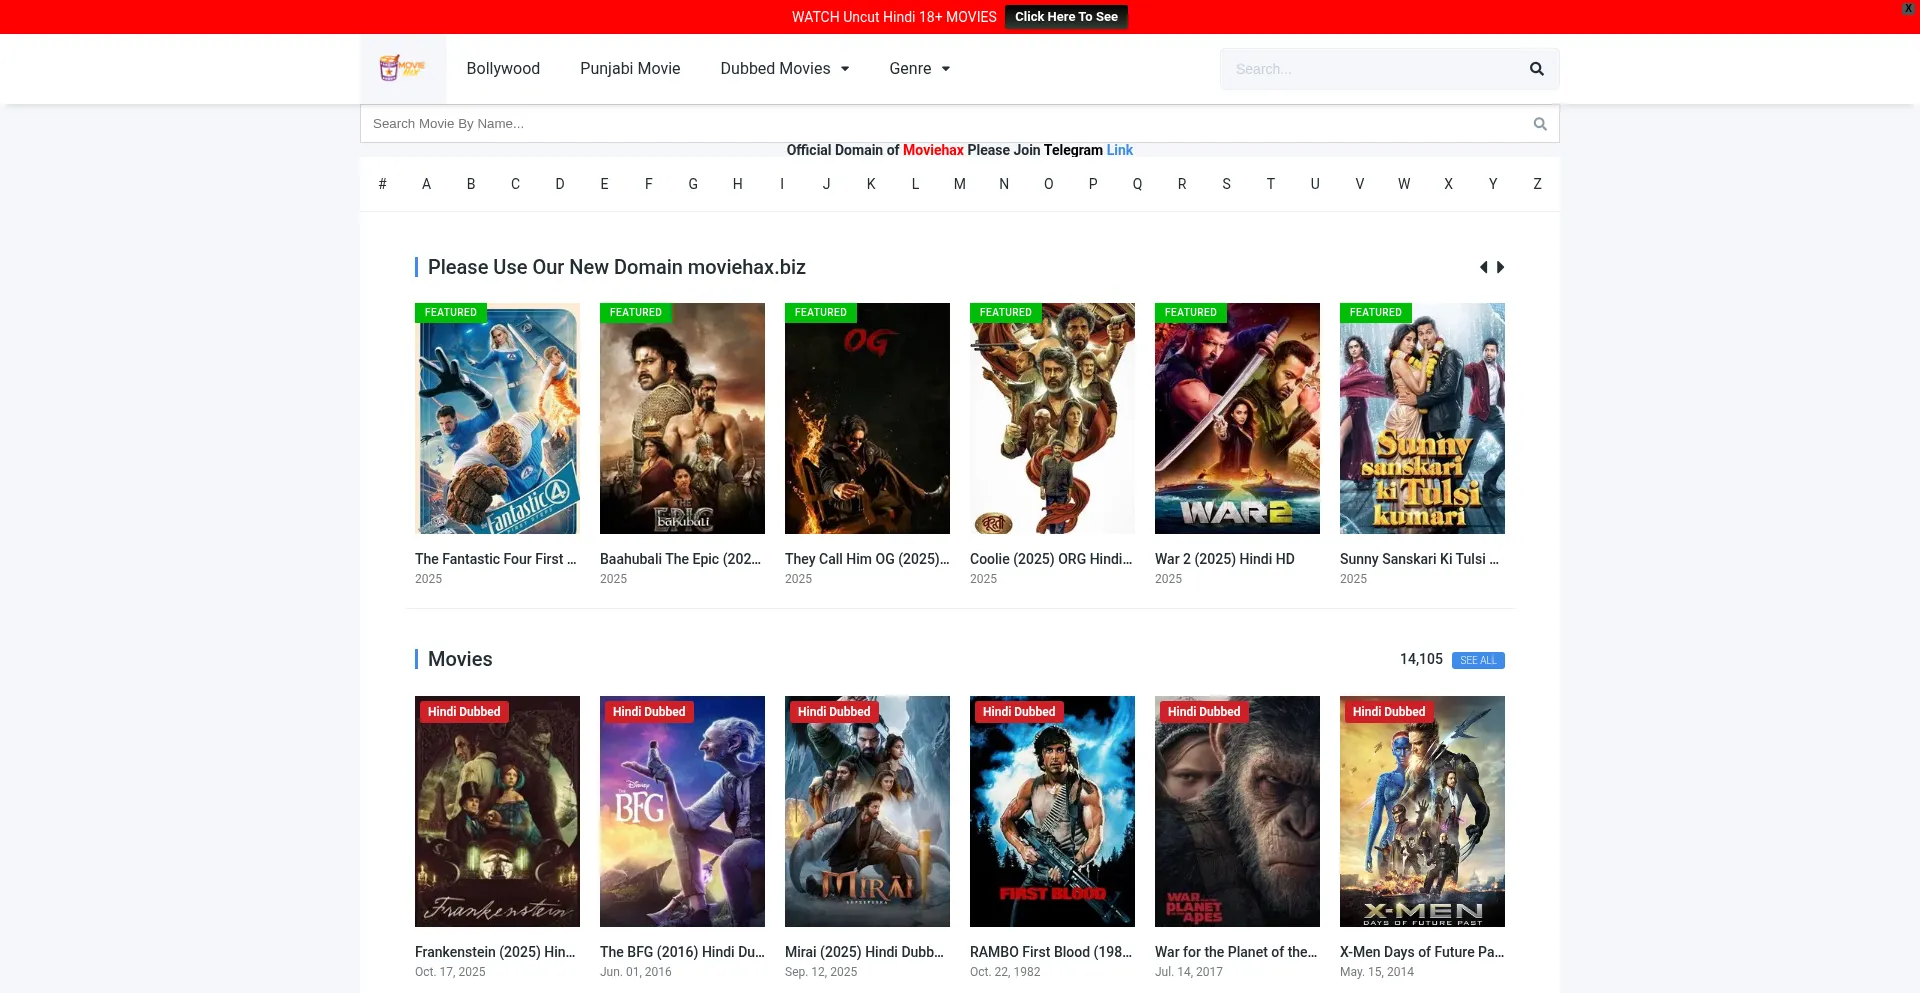Select the # symbol in alphabet filter

click(x=382, y=184)
